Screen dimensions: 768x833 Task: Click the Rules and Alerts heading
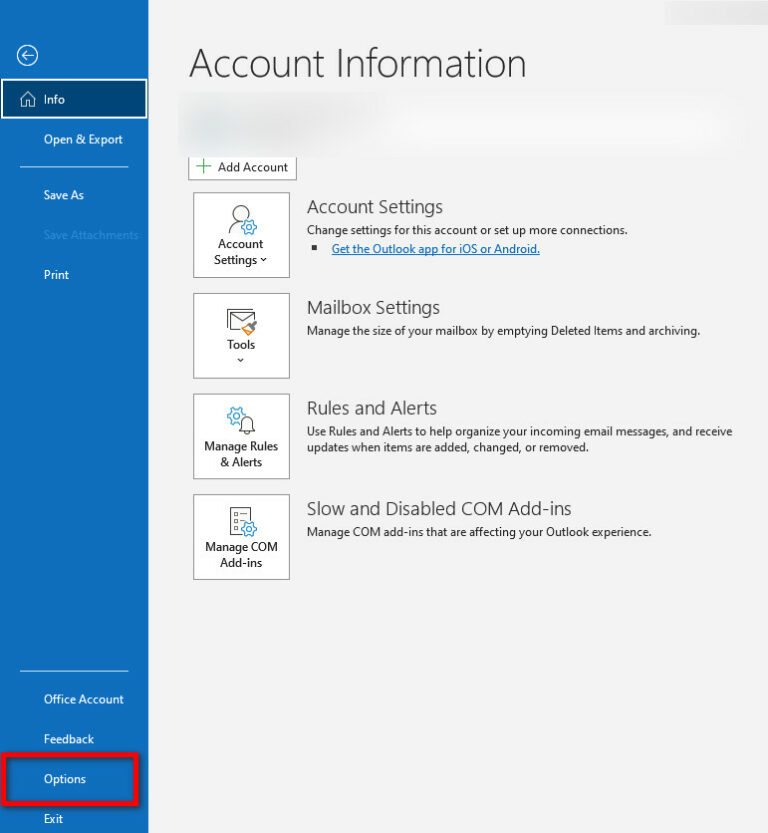pyautogui.click(x=372, y=408)
